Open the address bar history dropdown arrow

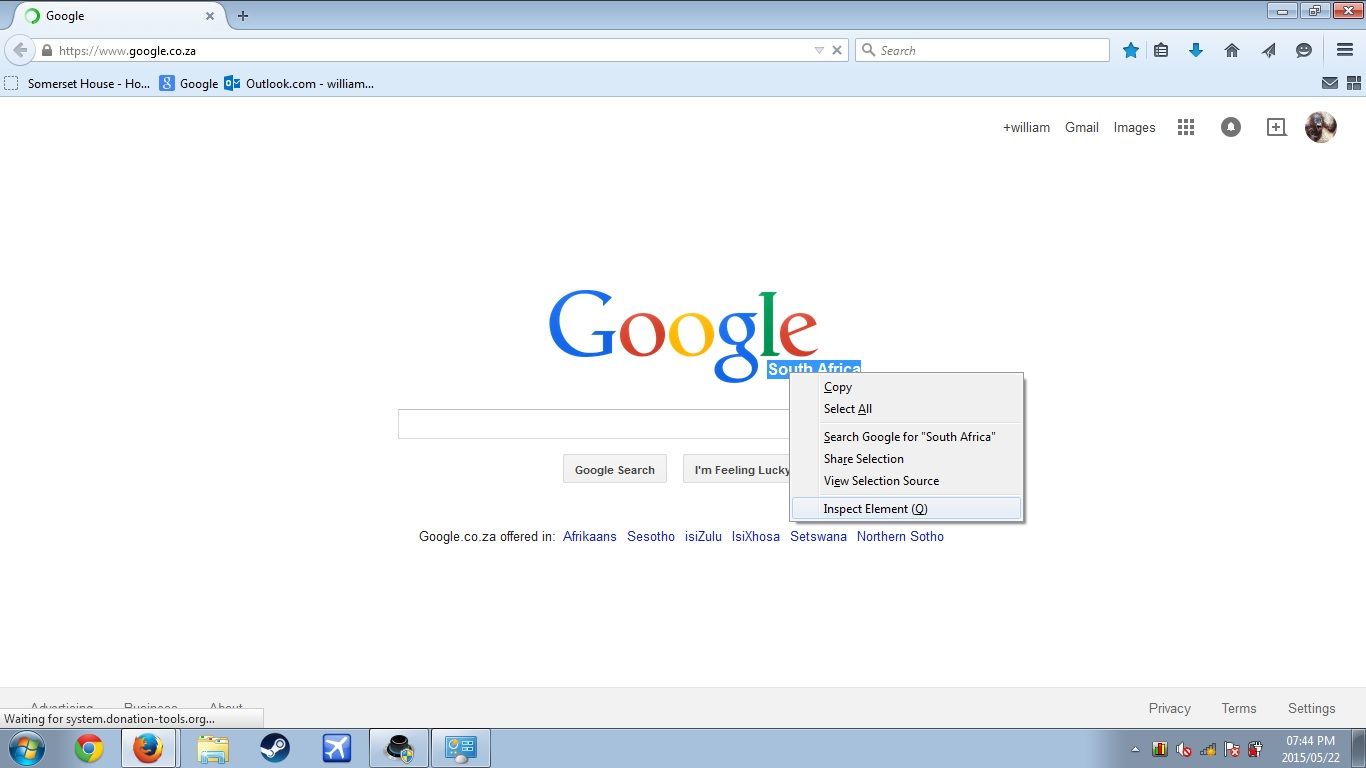(819, 50)
